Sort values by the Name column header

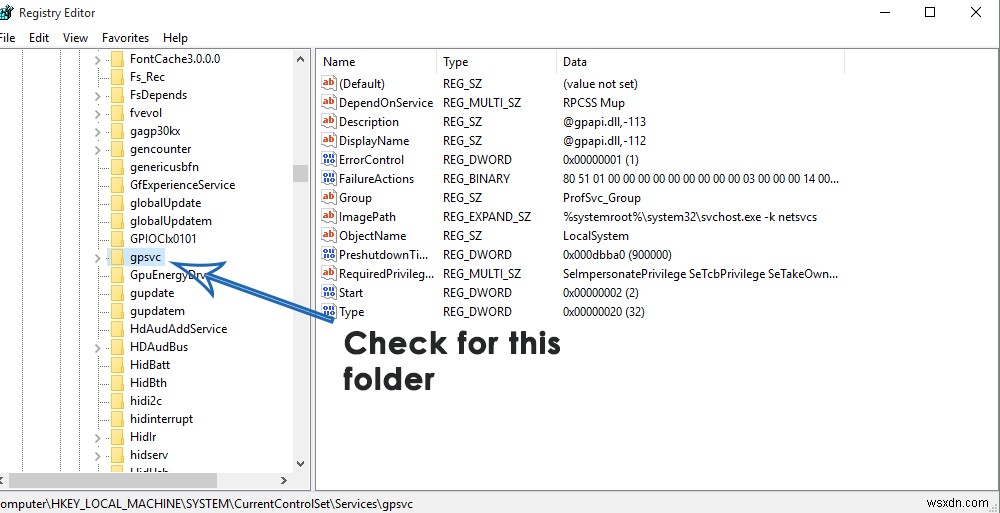point(376,62)
